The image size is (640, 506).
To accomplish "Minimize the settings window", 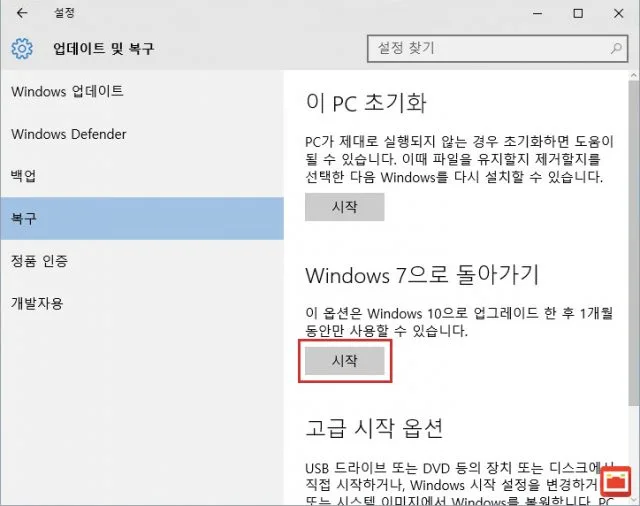I will point(538,13).
